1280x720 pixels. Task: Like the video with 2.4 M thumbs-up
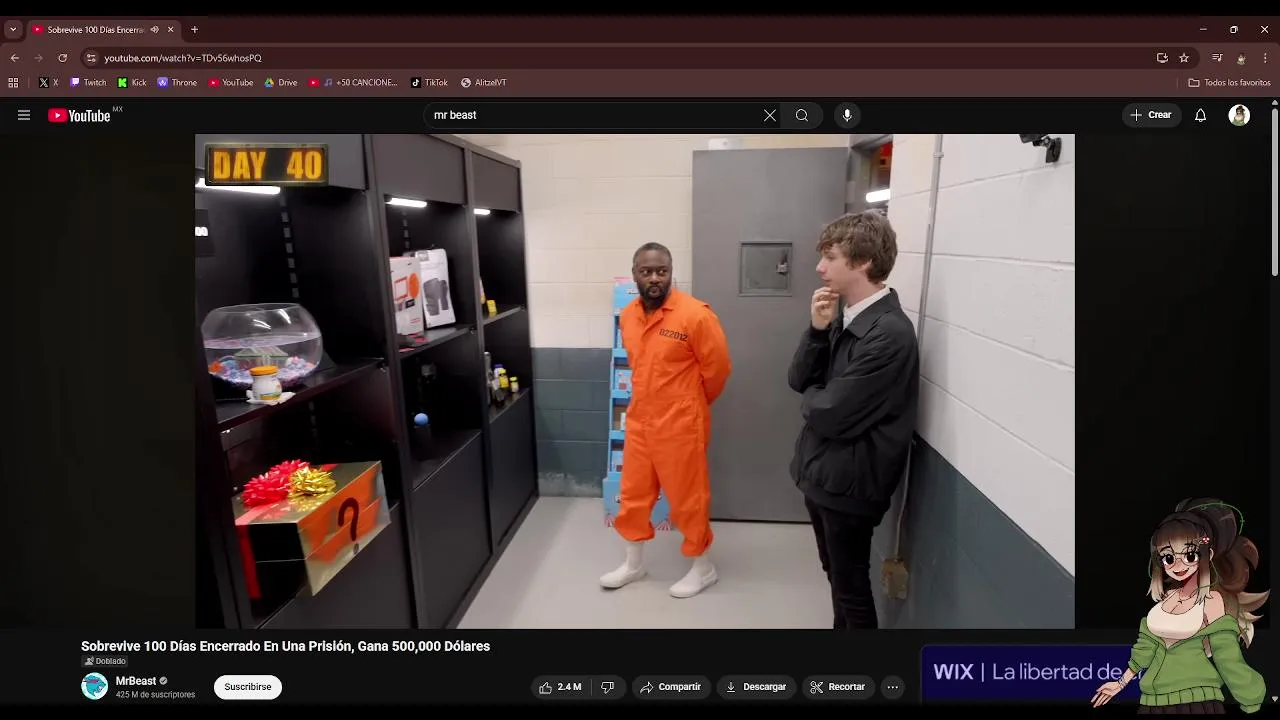click(561, 687)
